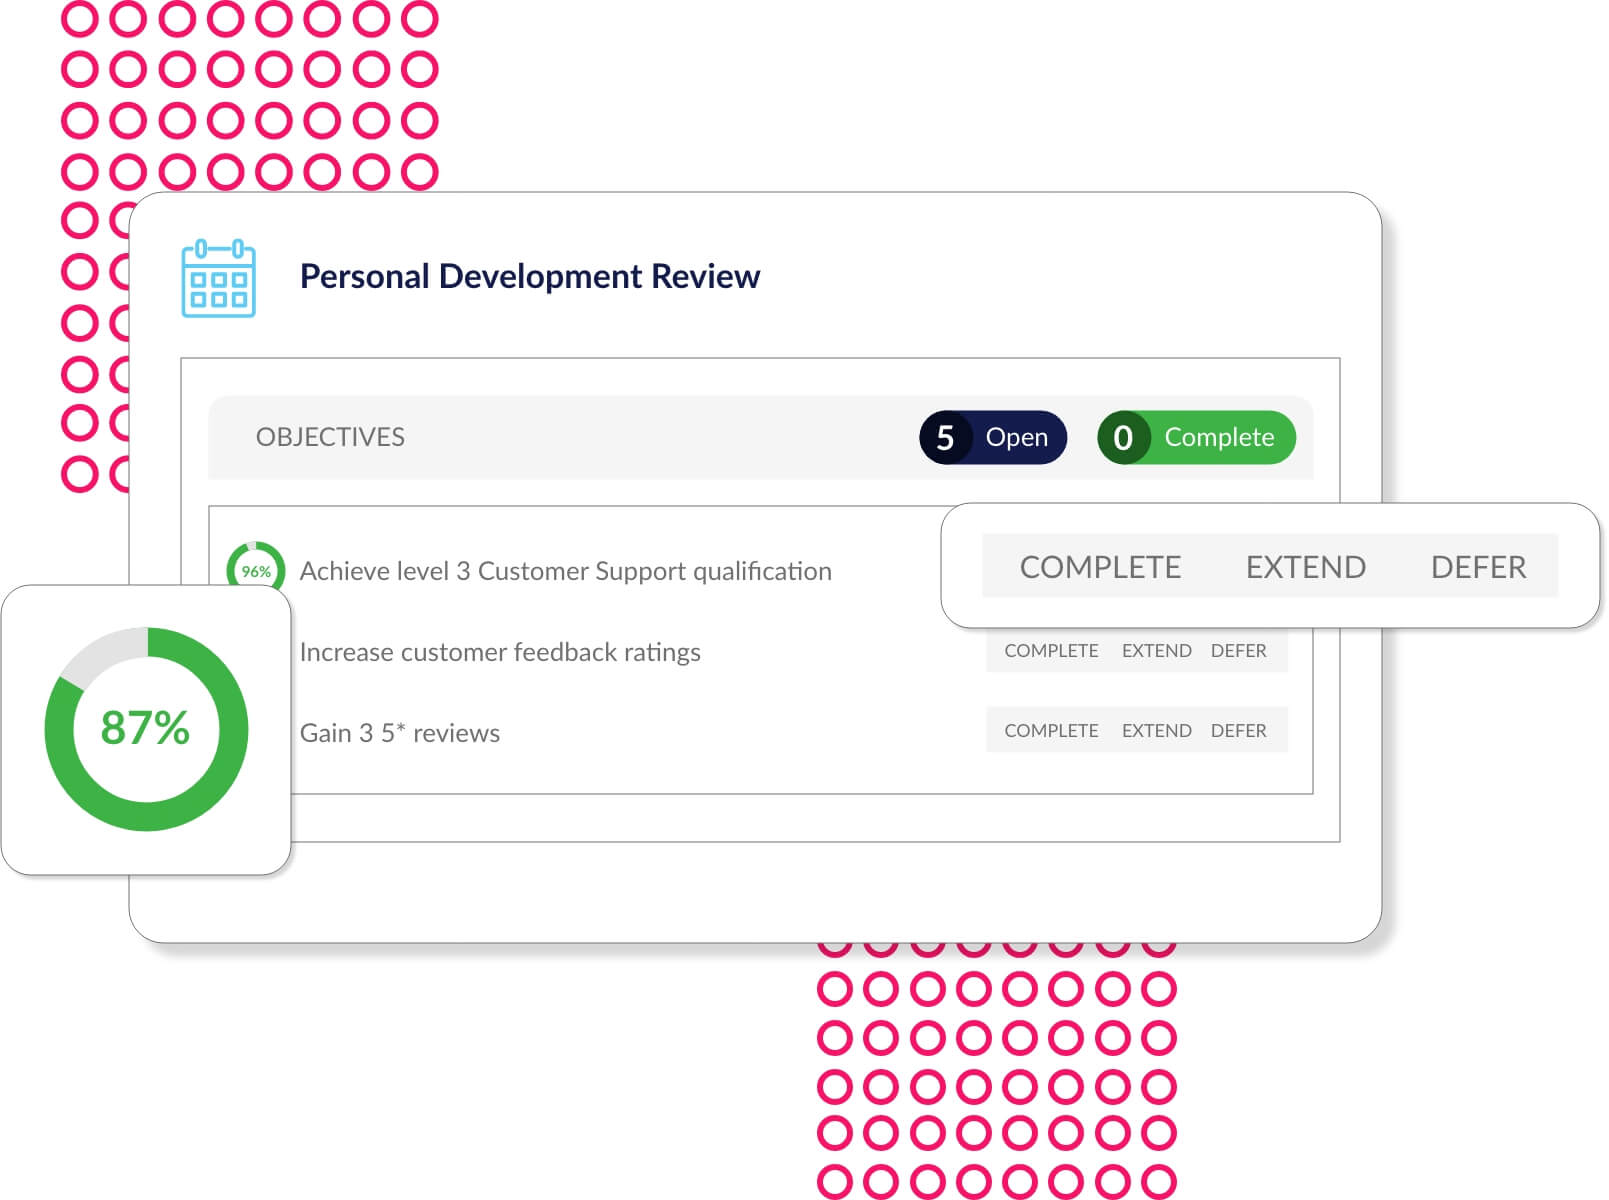Open the Gain 3 5* reviews objective
1609x1200 pixels.
(x=400, y=733)
